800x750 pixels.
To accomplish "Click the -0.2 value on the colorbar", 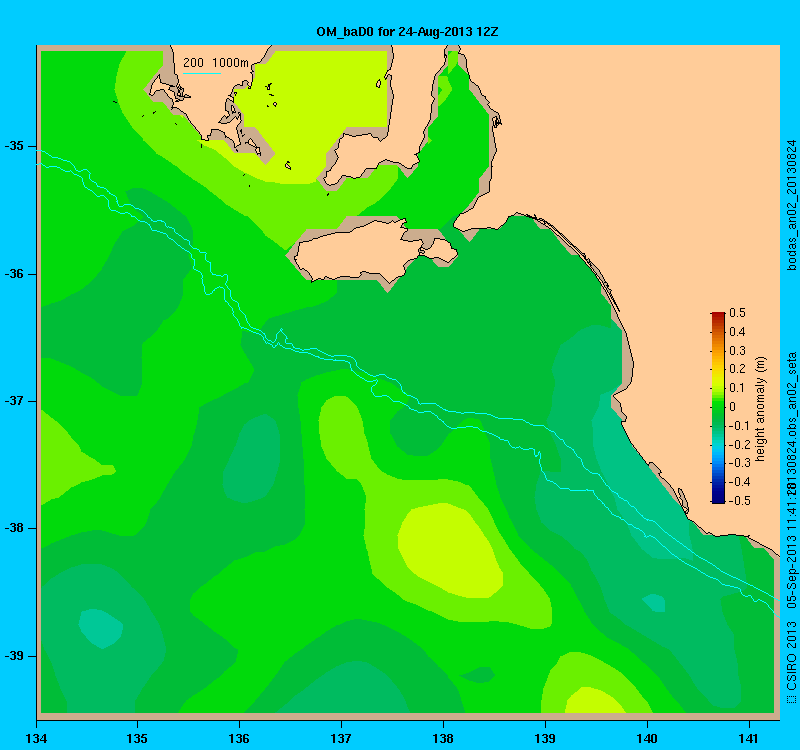I will 738,444.
